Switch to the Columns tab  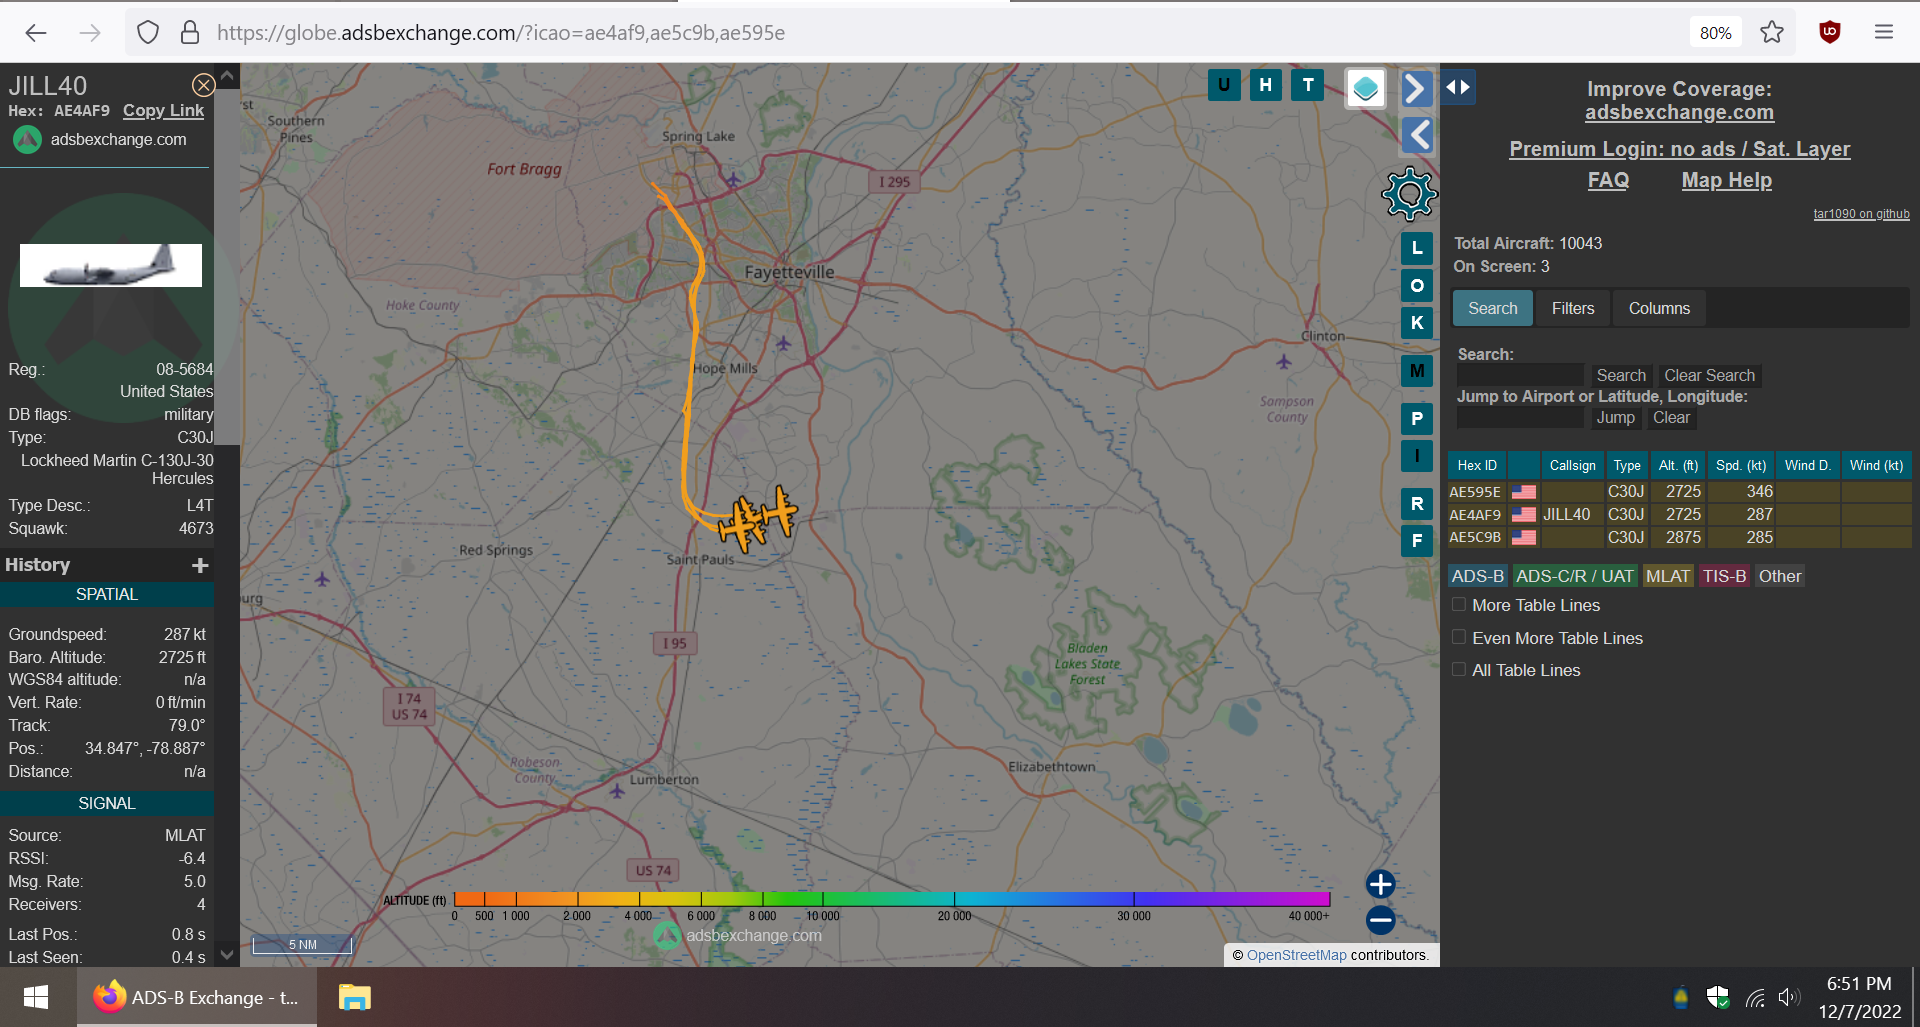[1659, 309]
